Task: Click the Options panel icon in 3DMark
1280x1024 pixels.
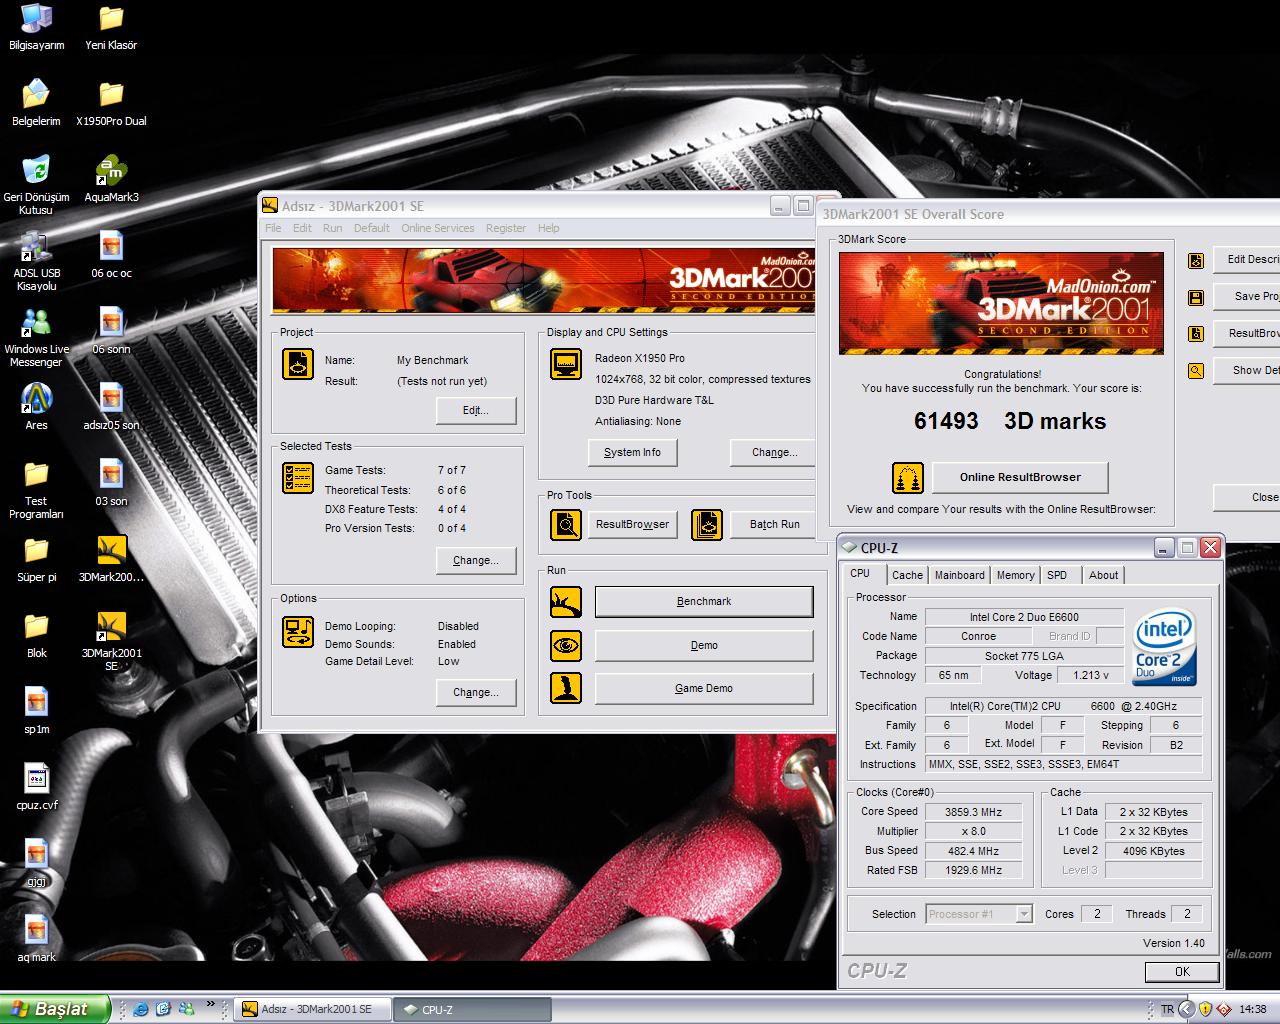Action: [x=298, y=631]
